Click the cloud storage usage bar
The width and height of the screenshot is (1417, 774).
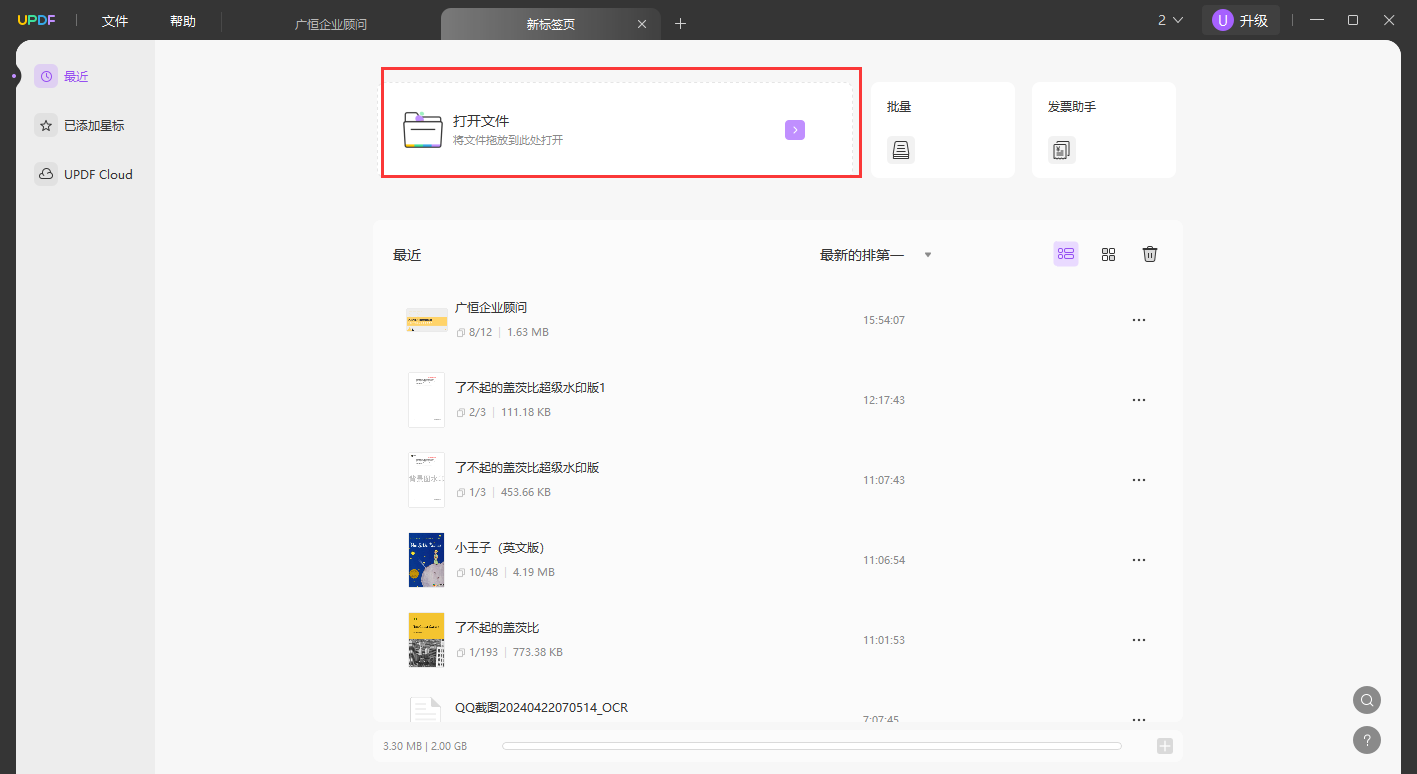(x=811, y=746)
